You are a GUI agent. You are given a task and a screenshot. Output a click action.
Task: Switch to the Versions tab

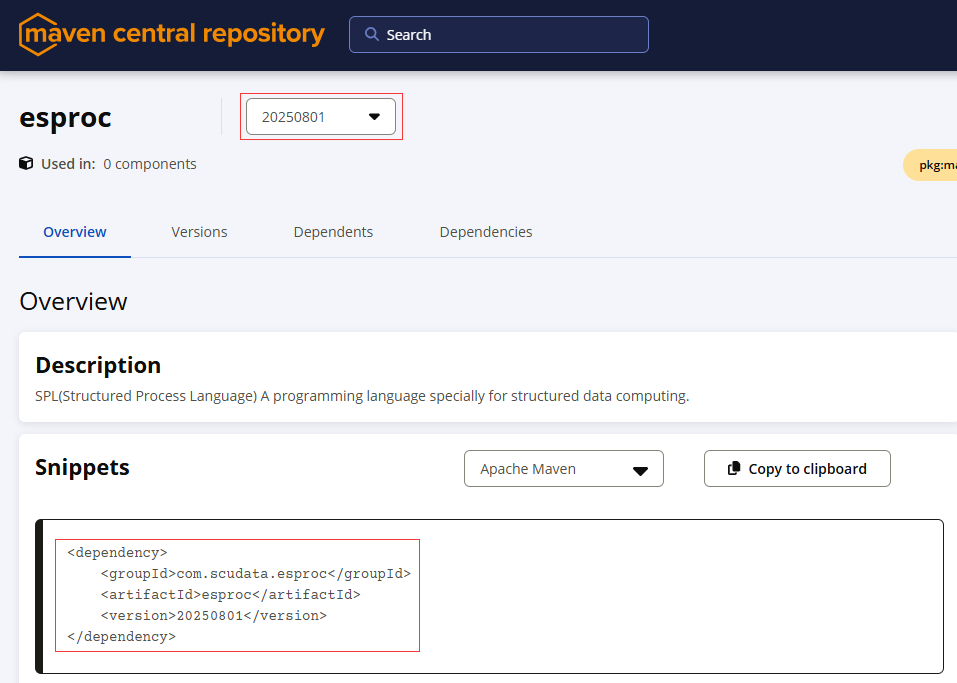[199, 232]
